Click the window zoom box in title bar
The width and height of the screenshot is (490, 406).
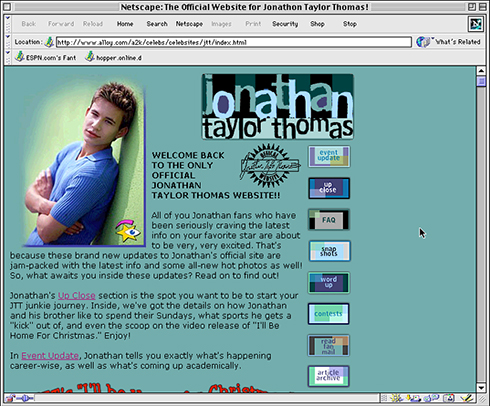pyautogui.click(x=472, y=7)
